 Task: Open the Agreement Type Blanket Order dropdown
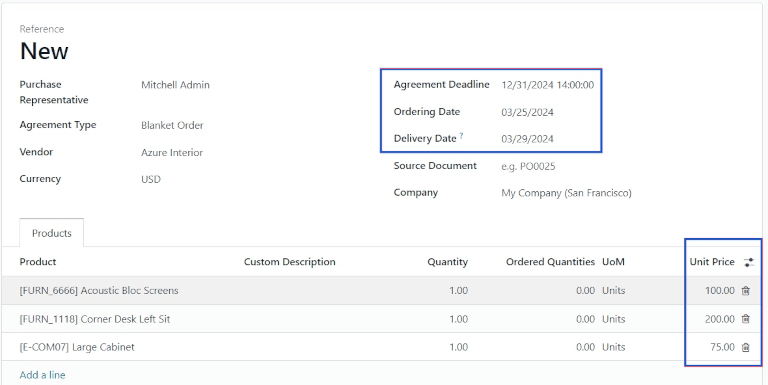(x=172, y=125)
